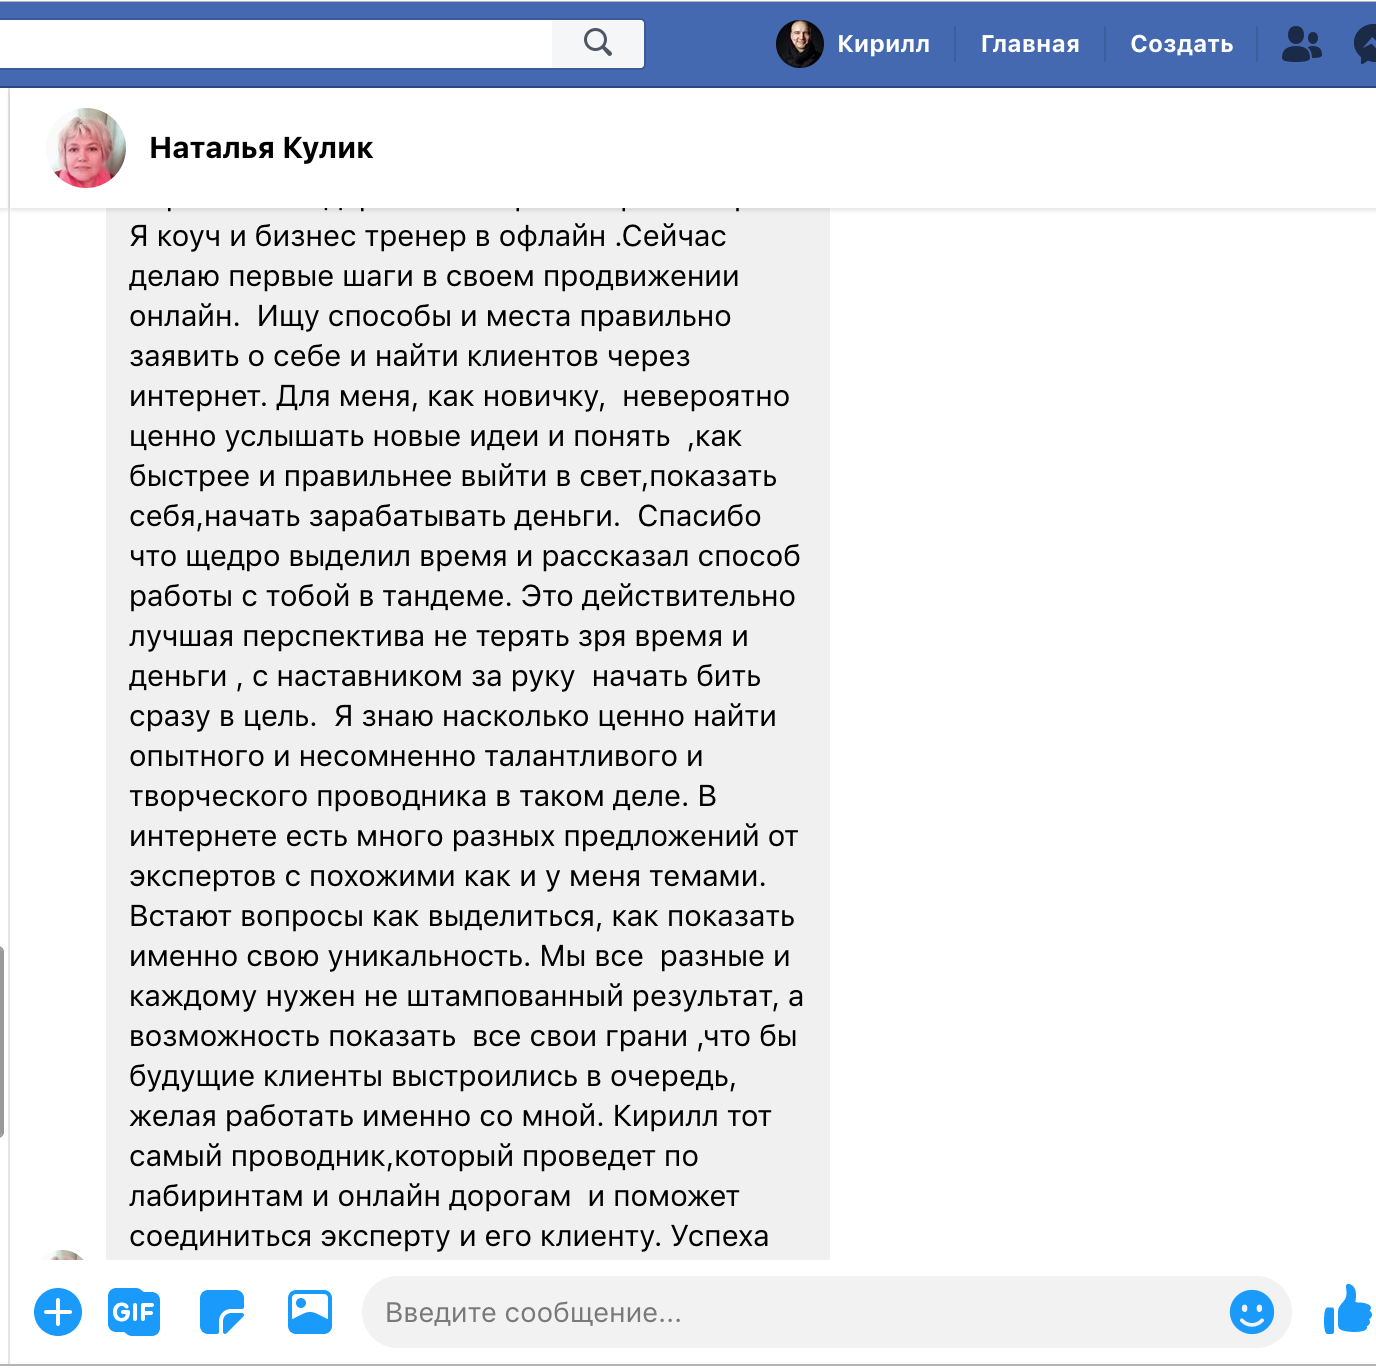The width and height of the screenshot is (1376, 1370).
Task: Attach a photo using the image icon
Action: (x=309, y=1312)
